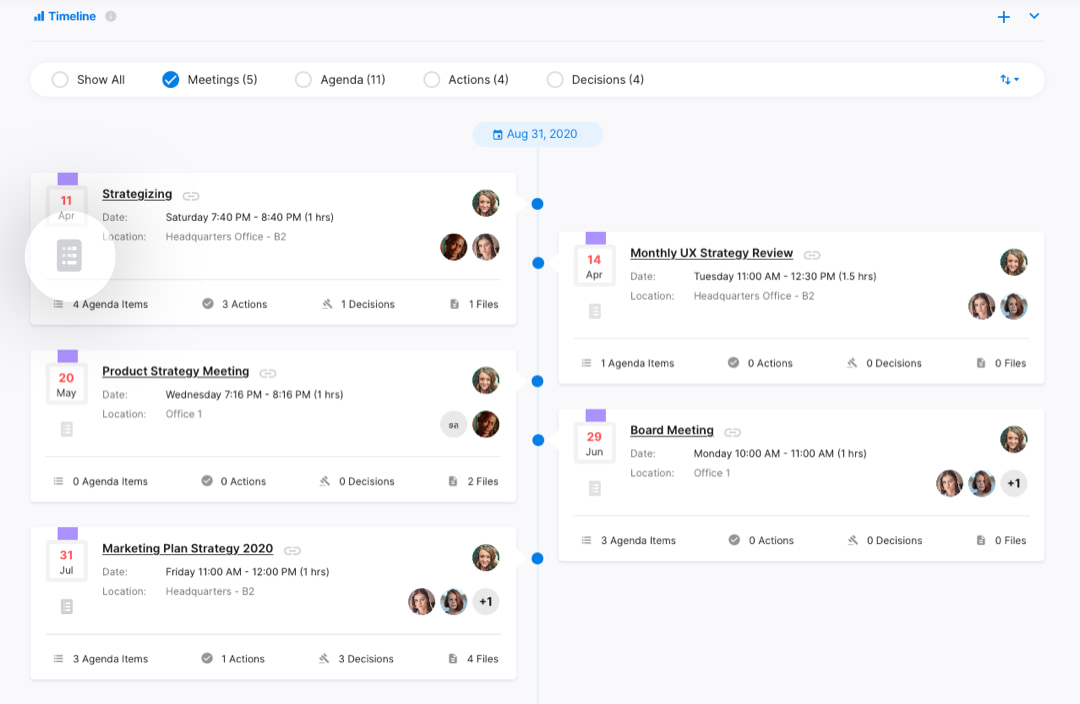Click '1 Actions' on Marketing Plan card
The image size is (1080, 704).
[x=243, y=659]
